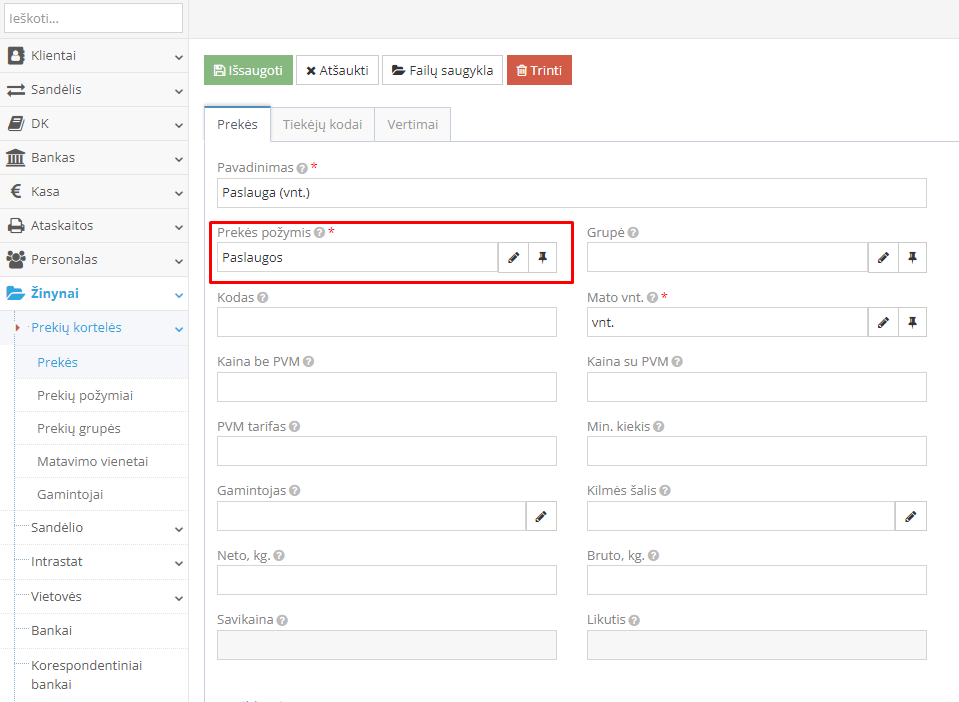Image resolution: width=959 pixels, height=702 pixels.
Task: Expand the Vietovės submenu chevron
Action: [x=179, y=598]
